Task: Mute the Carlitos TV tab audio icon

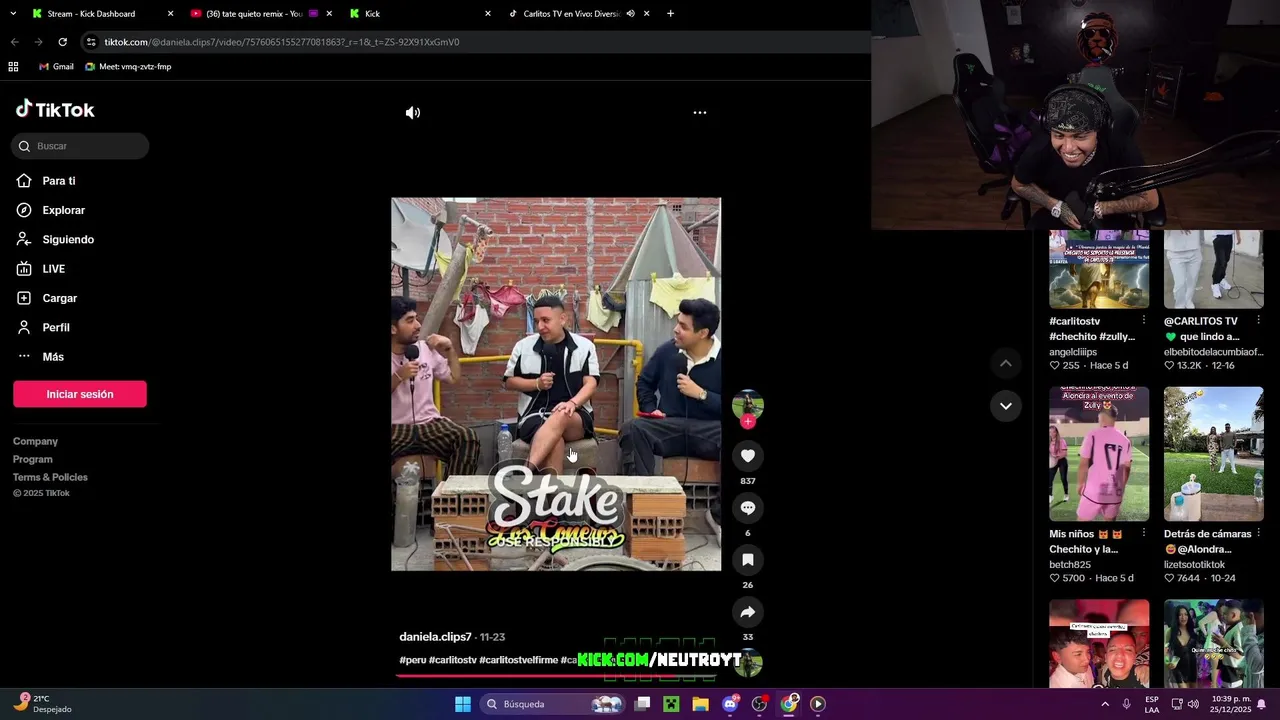Action: pyautogui.click(x=630, y=14)
